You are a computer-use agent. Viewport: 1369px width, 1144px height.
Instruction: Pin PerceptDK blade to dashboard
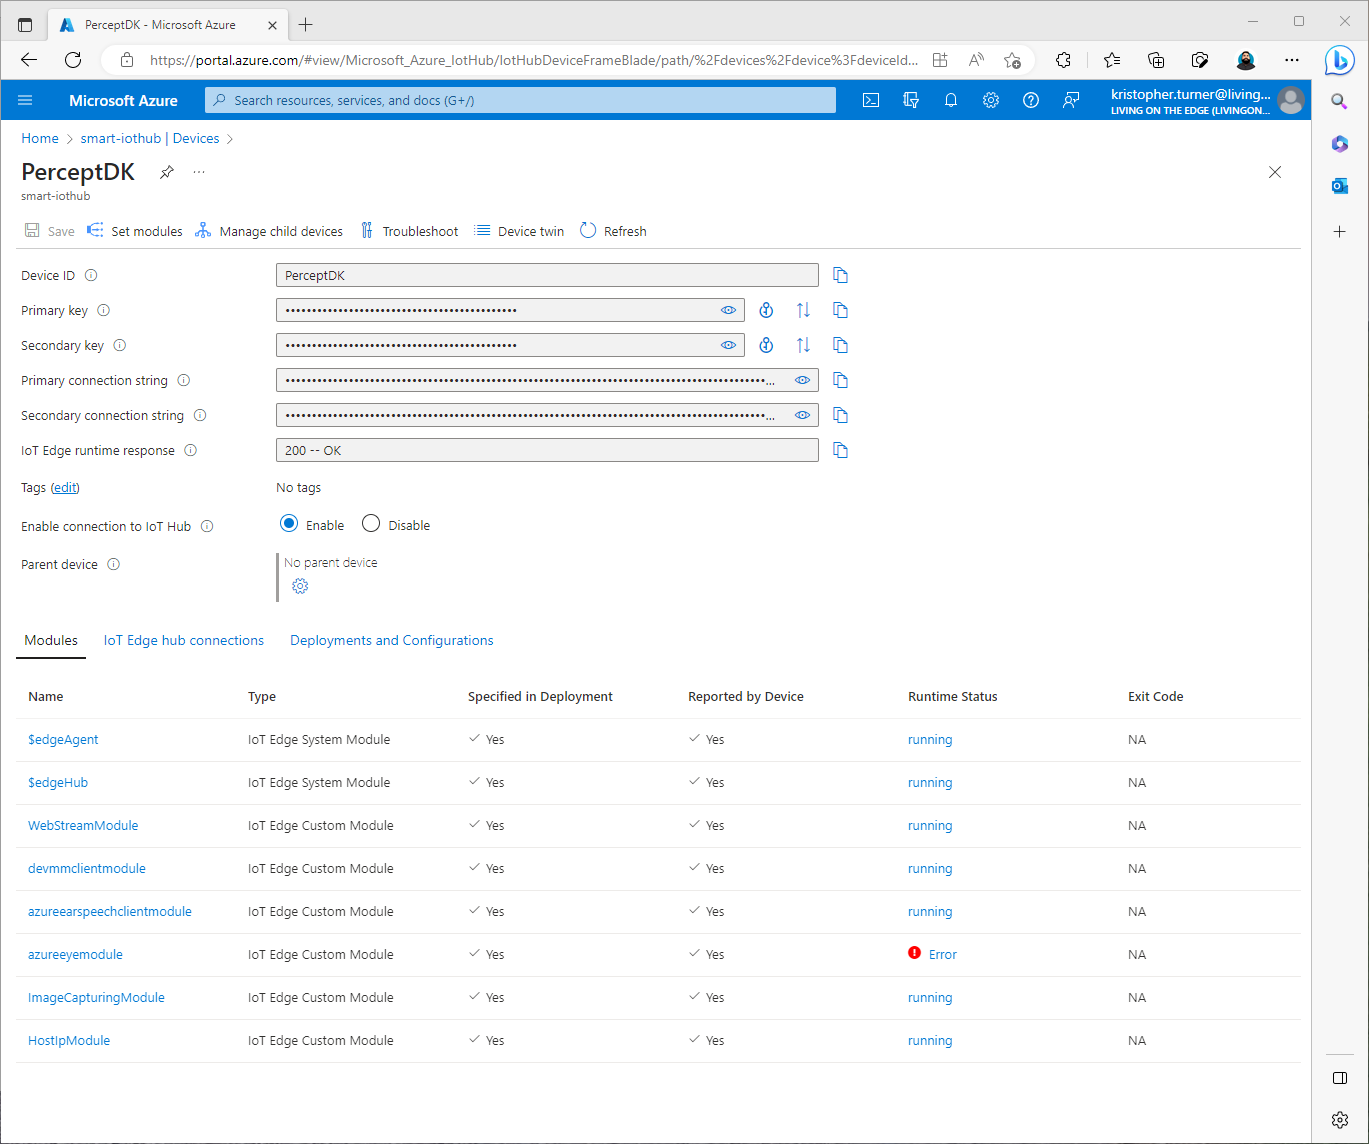(x=167, y=172)
